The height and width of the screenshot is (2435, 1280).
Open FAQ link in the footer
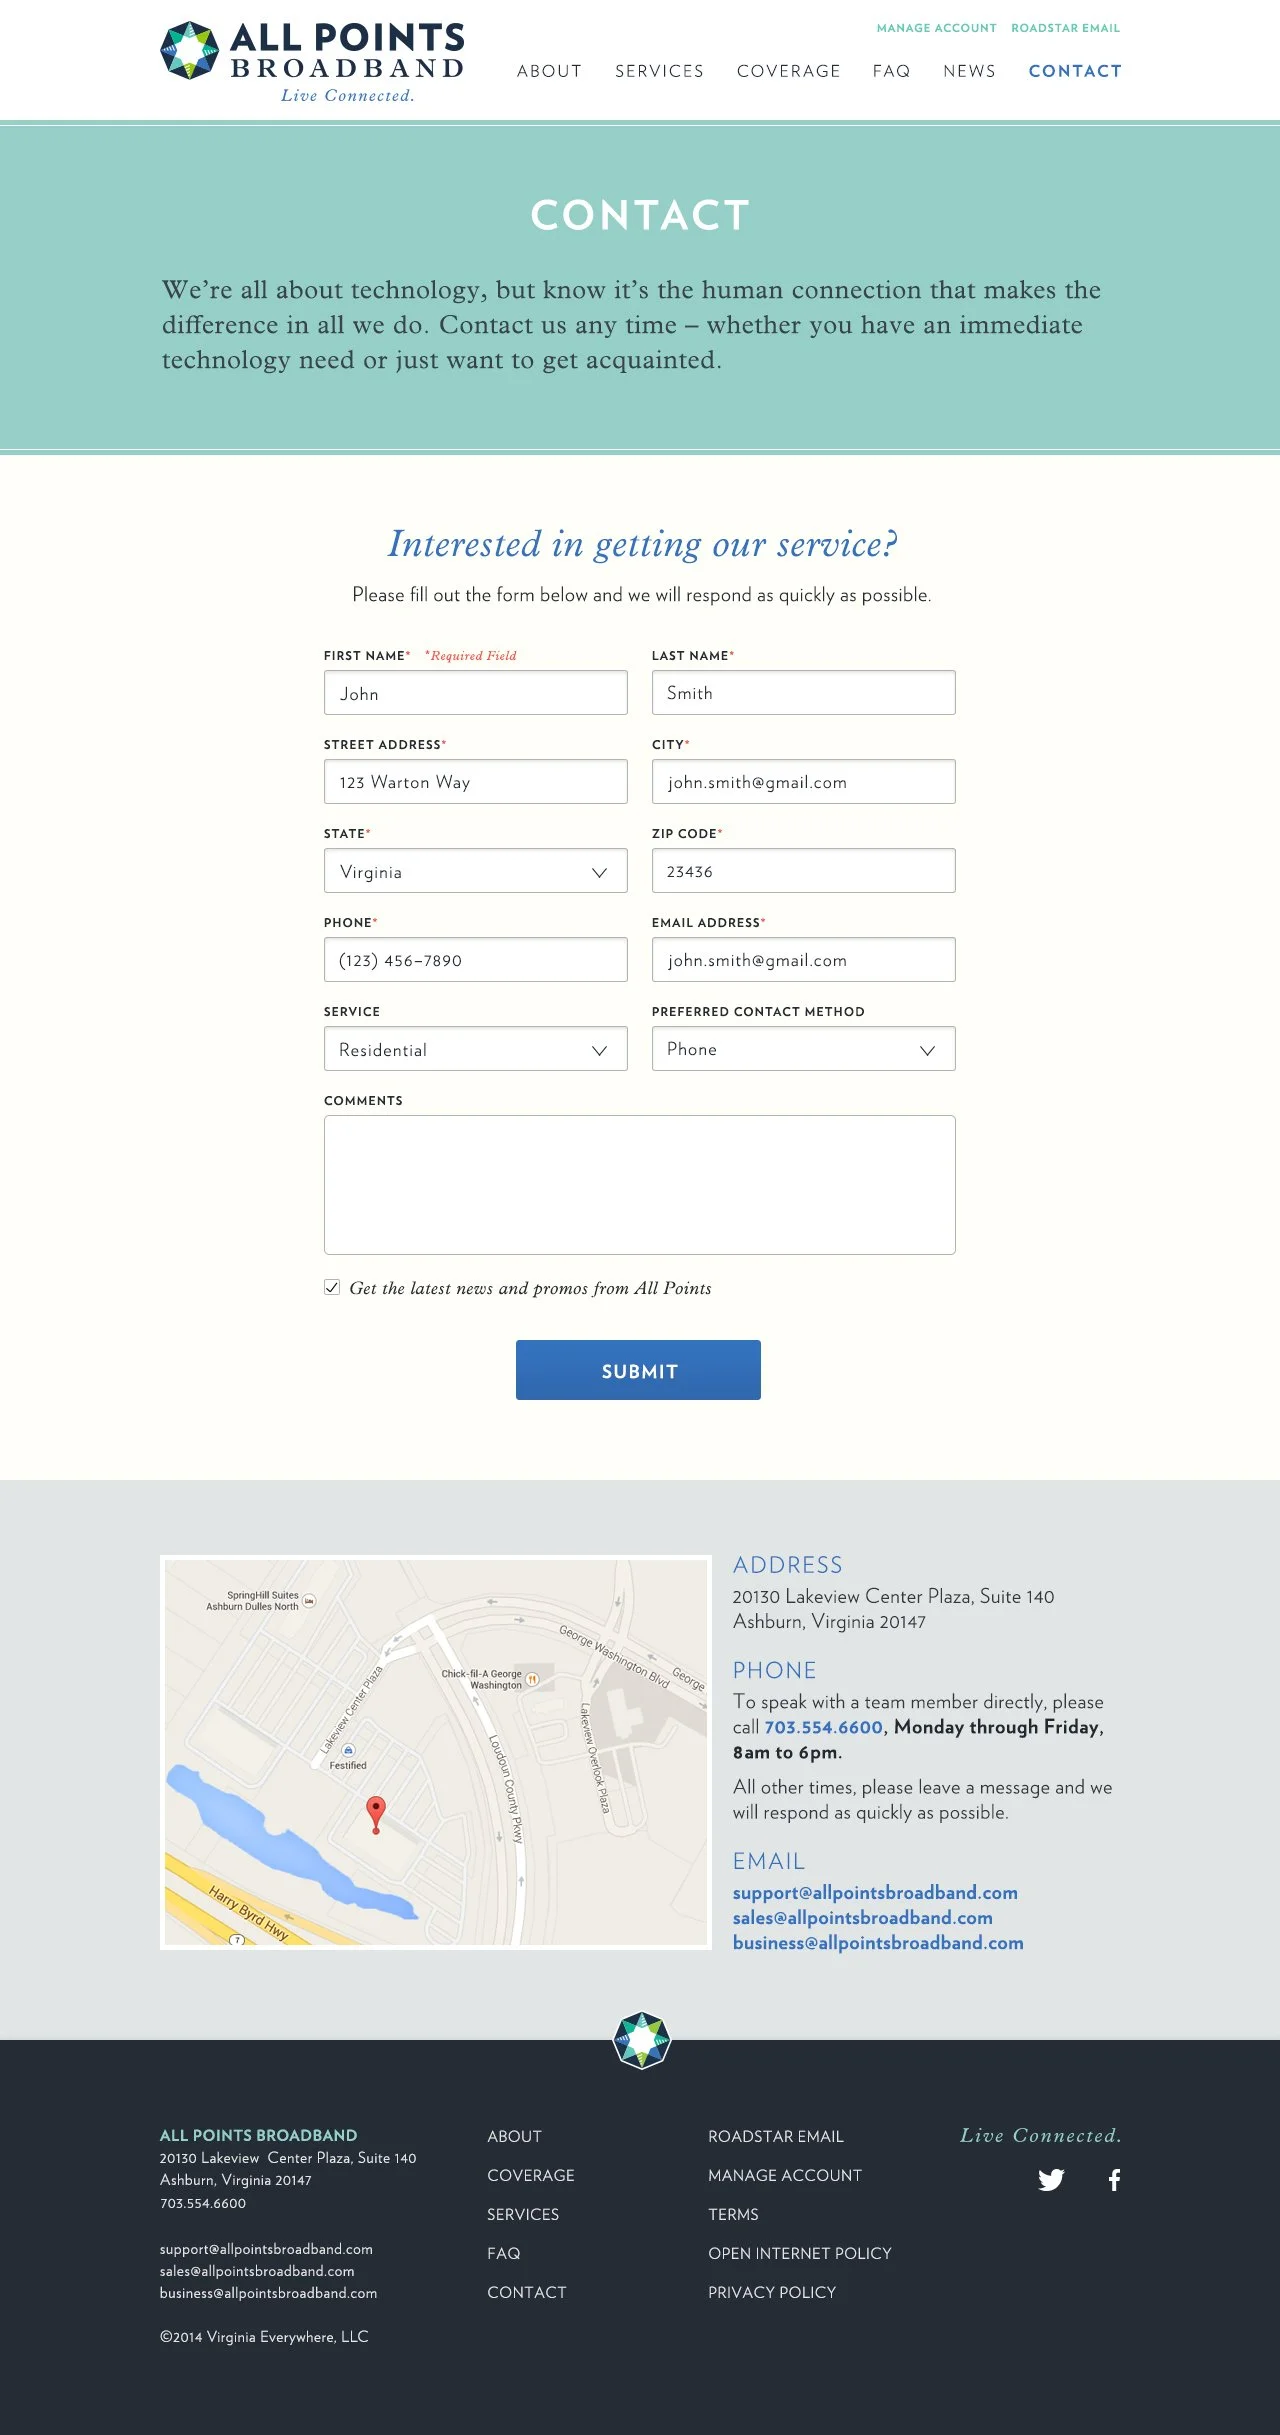(x=504, y=2253)
